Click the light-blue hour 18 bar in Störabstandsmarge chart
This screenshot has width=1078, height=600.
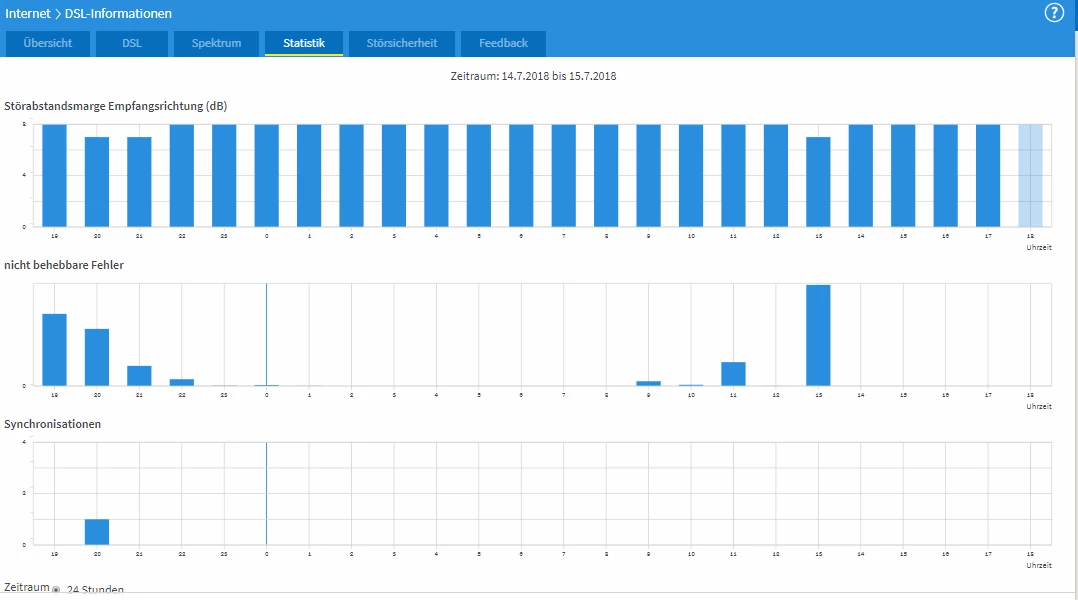click(x=1031, y=175)
